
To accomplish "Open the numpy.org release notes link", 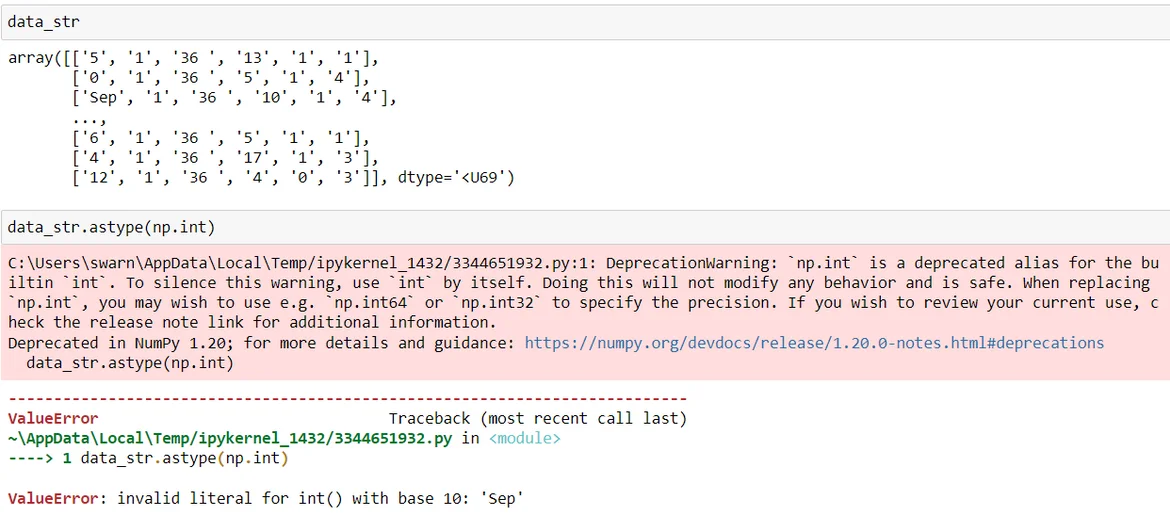I will pyautogui.click(x=814, y=343).
